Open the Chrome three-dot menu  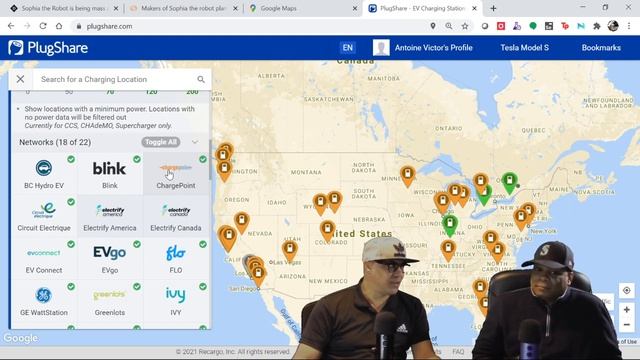point(629,26)
